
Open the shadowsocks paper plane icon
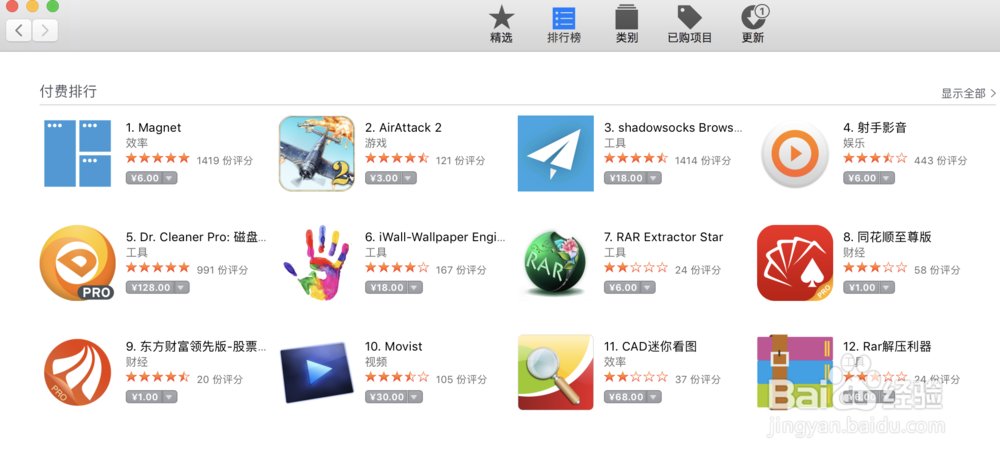(555, 153)
